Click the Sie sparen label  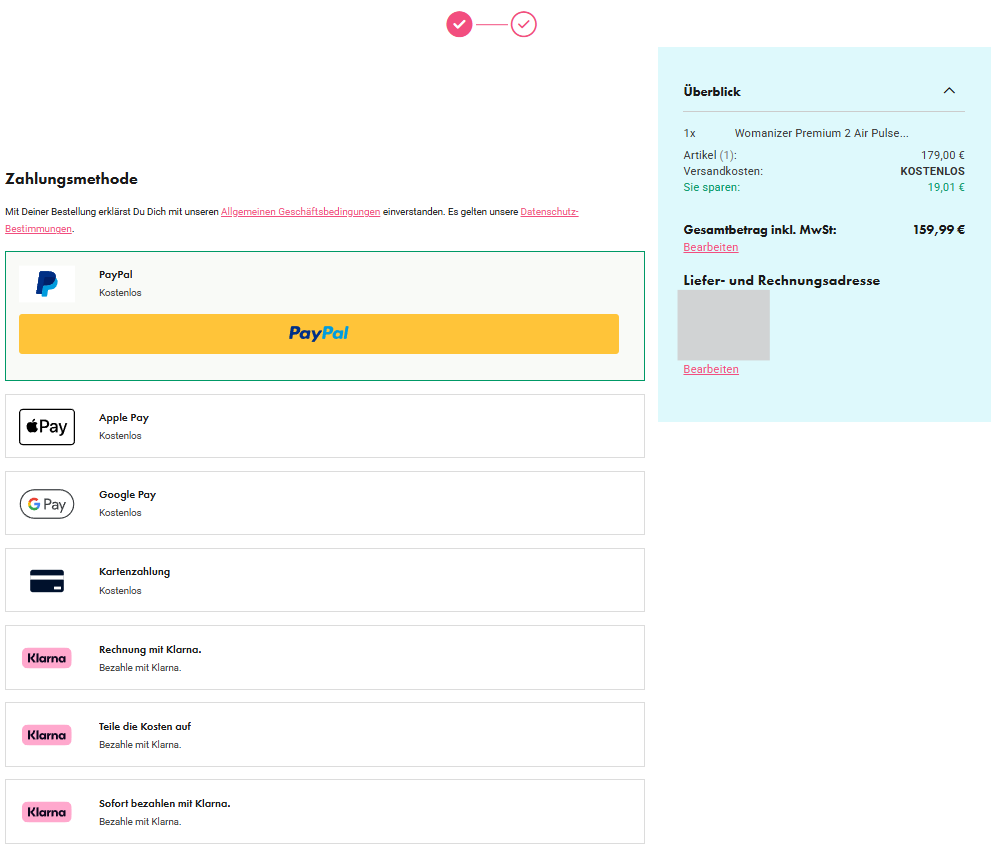click(712, 187)
